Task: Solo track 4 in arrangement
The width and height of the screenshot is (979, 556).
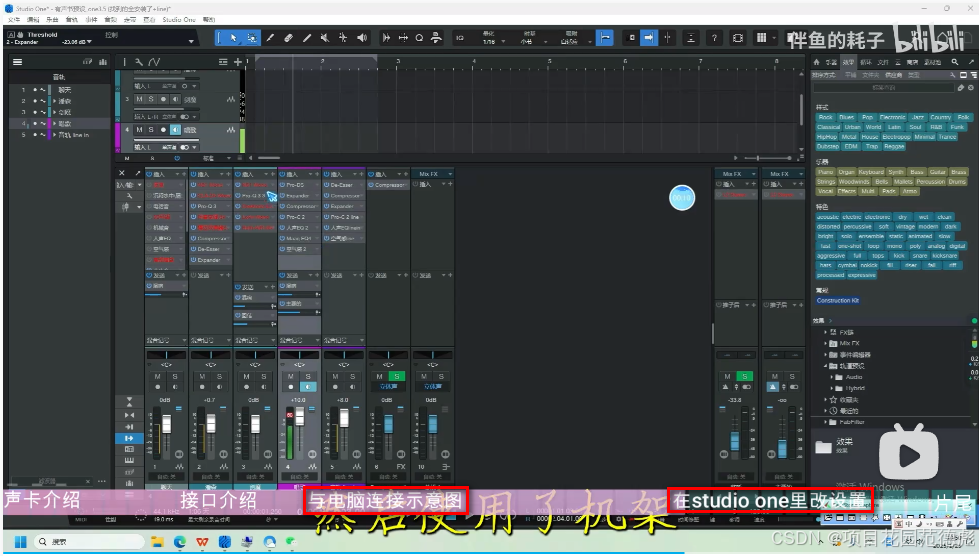Action: coord(151,130)
